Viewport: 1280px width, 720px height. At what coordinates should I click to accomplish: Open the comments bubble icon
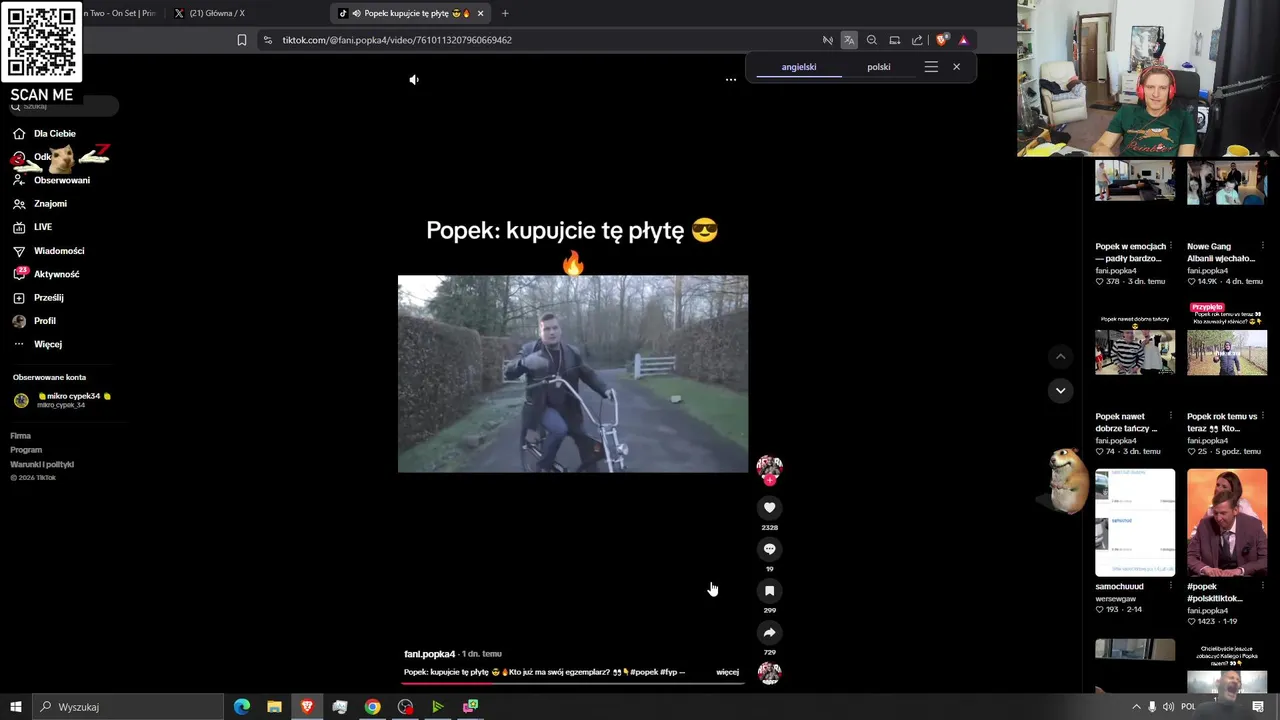[769, 549]
